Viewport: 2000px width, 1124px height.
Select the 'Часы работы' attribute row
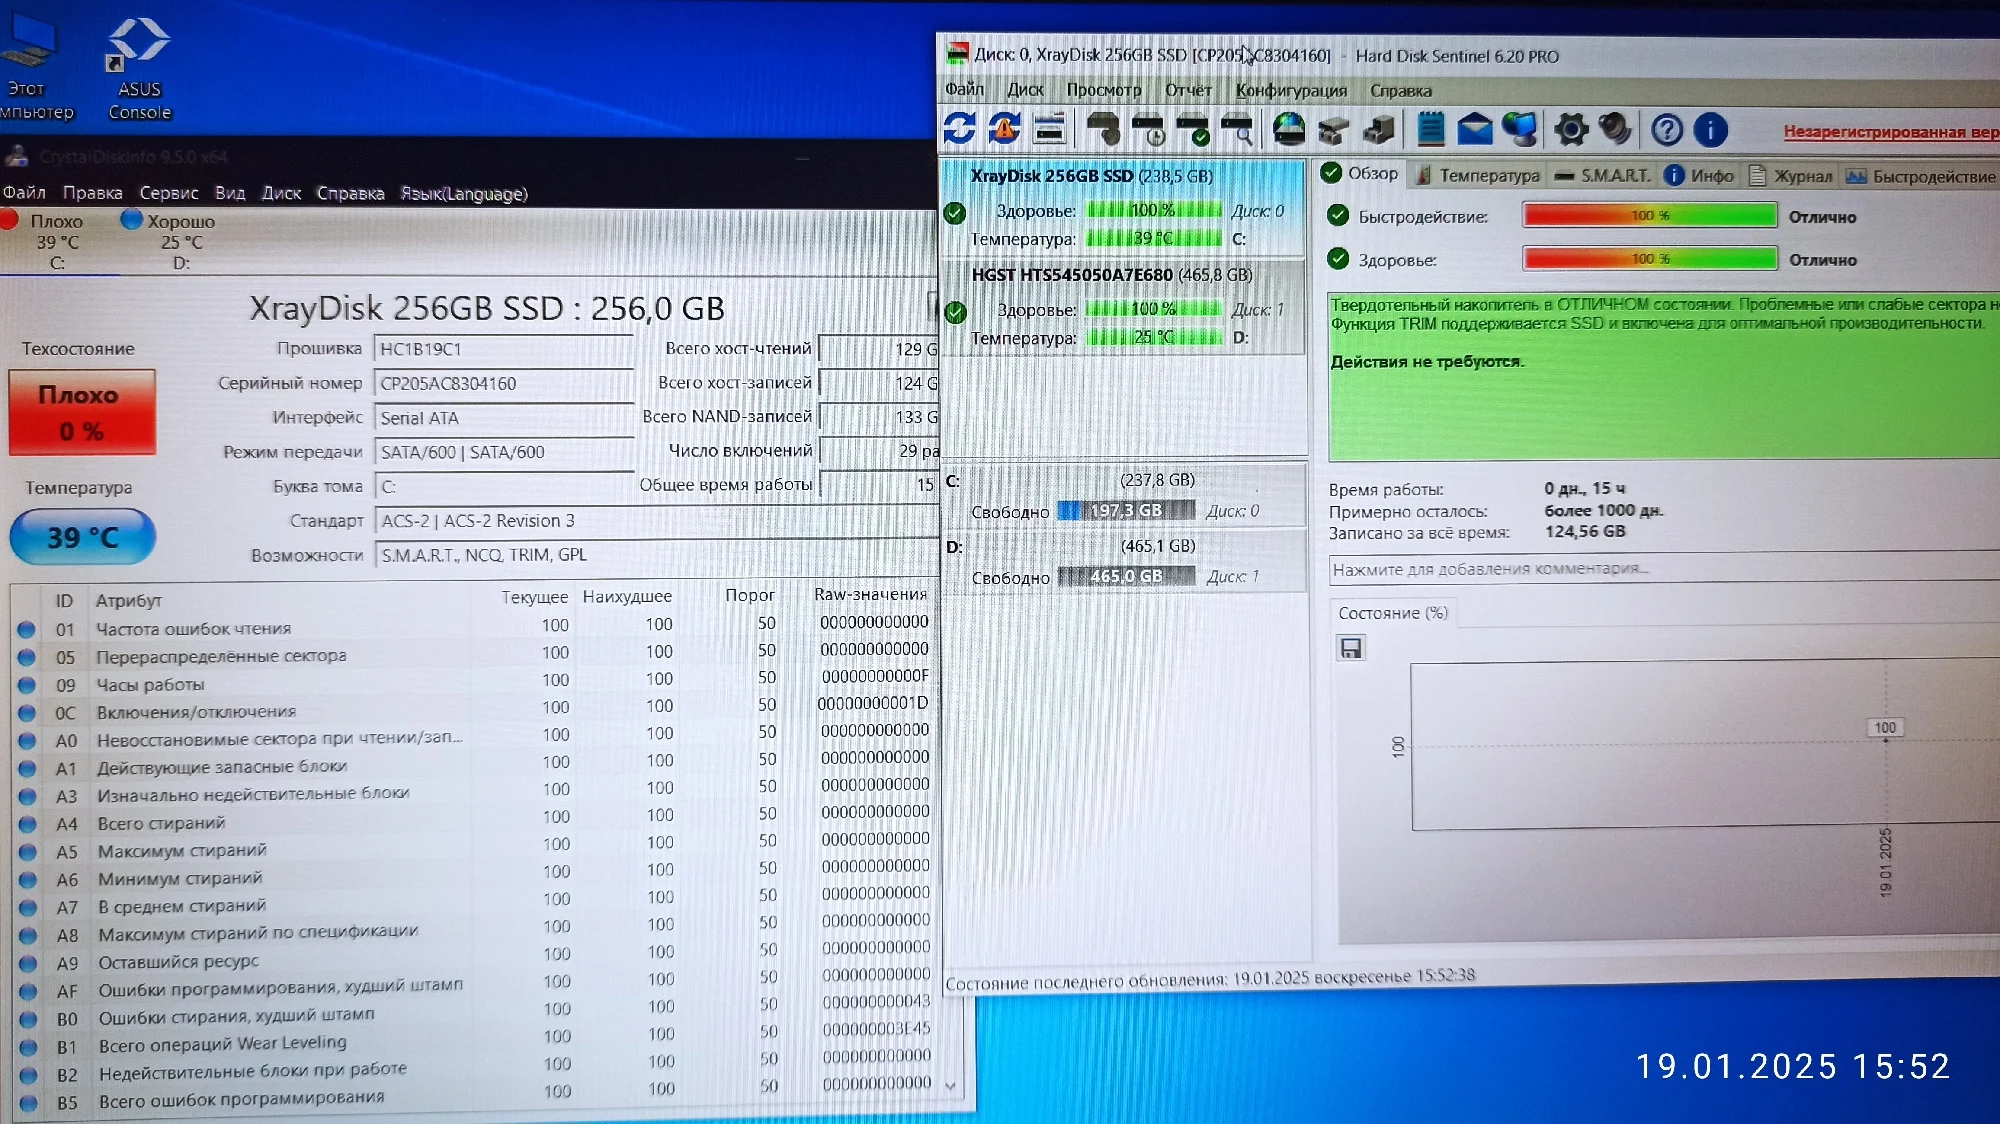point(475,682)
